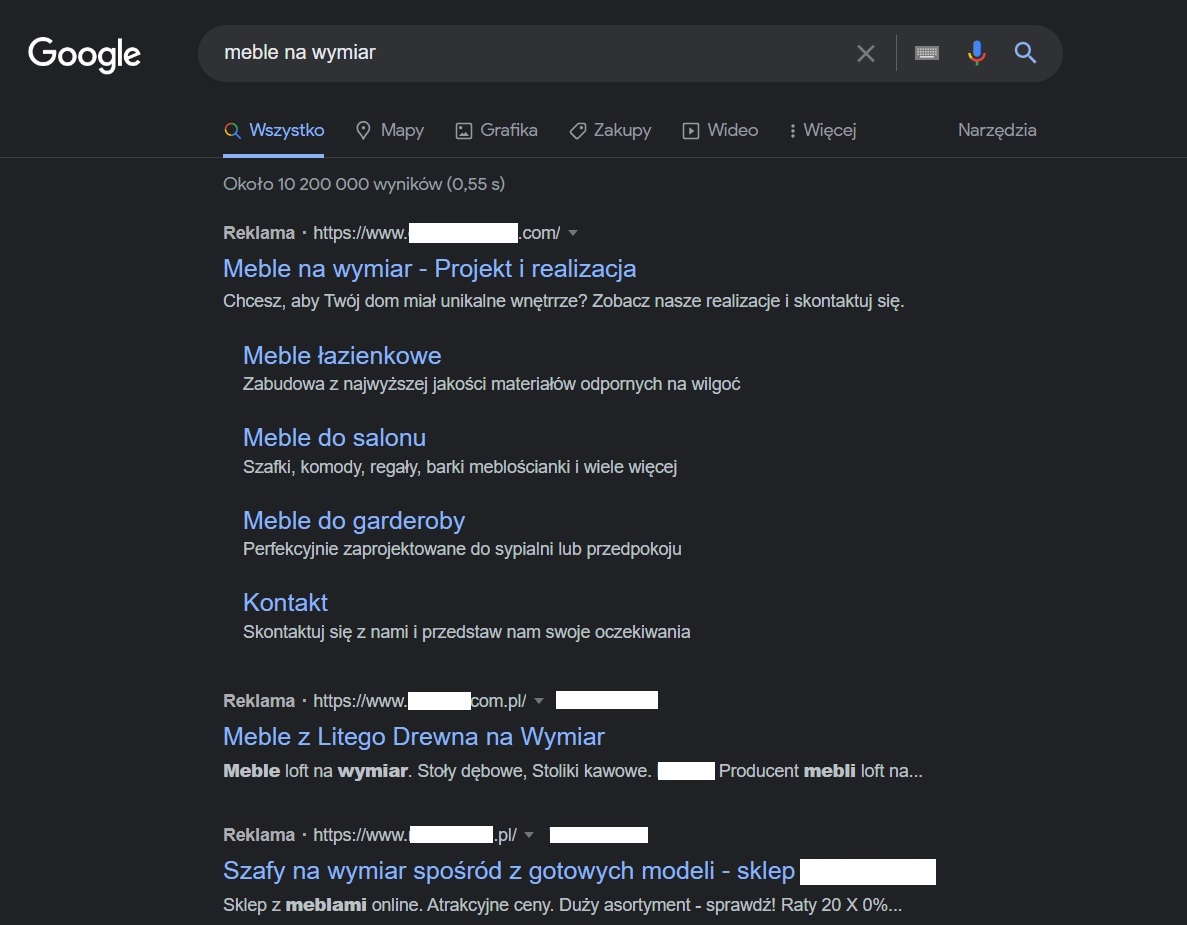
Task: Click description "Skontaktuj się z nami"
Action: 466,632
